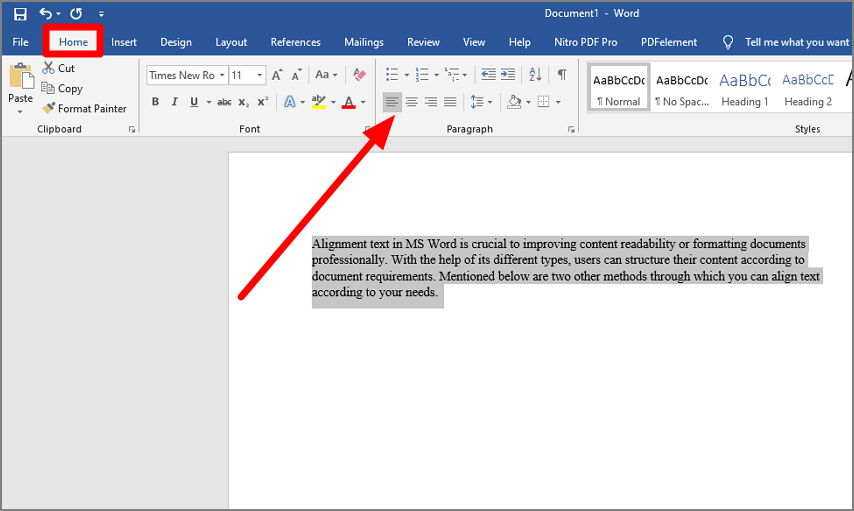Open the Nitro PDF Pro tab
The image size is (854, 511).
pos(585,42)
